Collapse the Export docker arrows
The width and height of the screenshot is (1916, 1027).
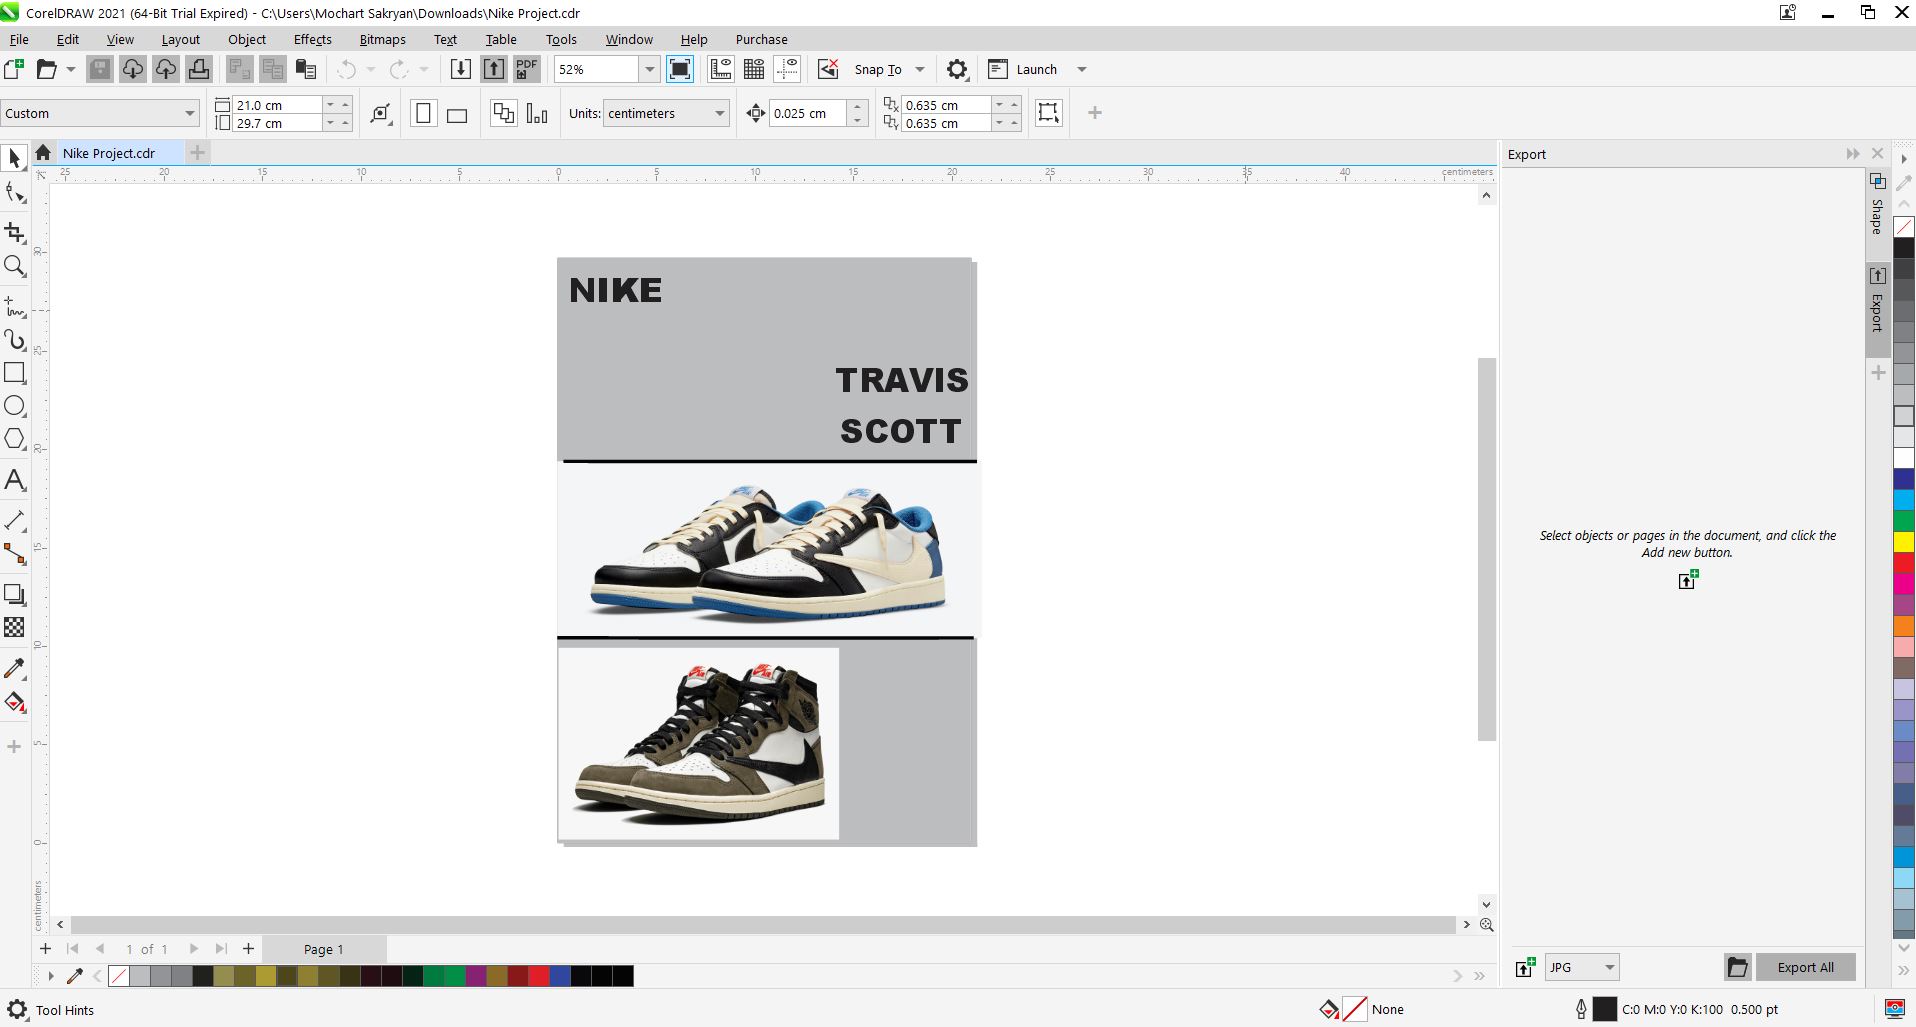(x=1852, y=154)
